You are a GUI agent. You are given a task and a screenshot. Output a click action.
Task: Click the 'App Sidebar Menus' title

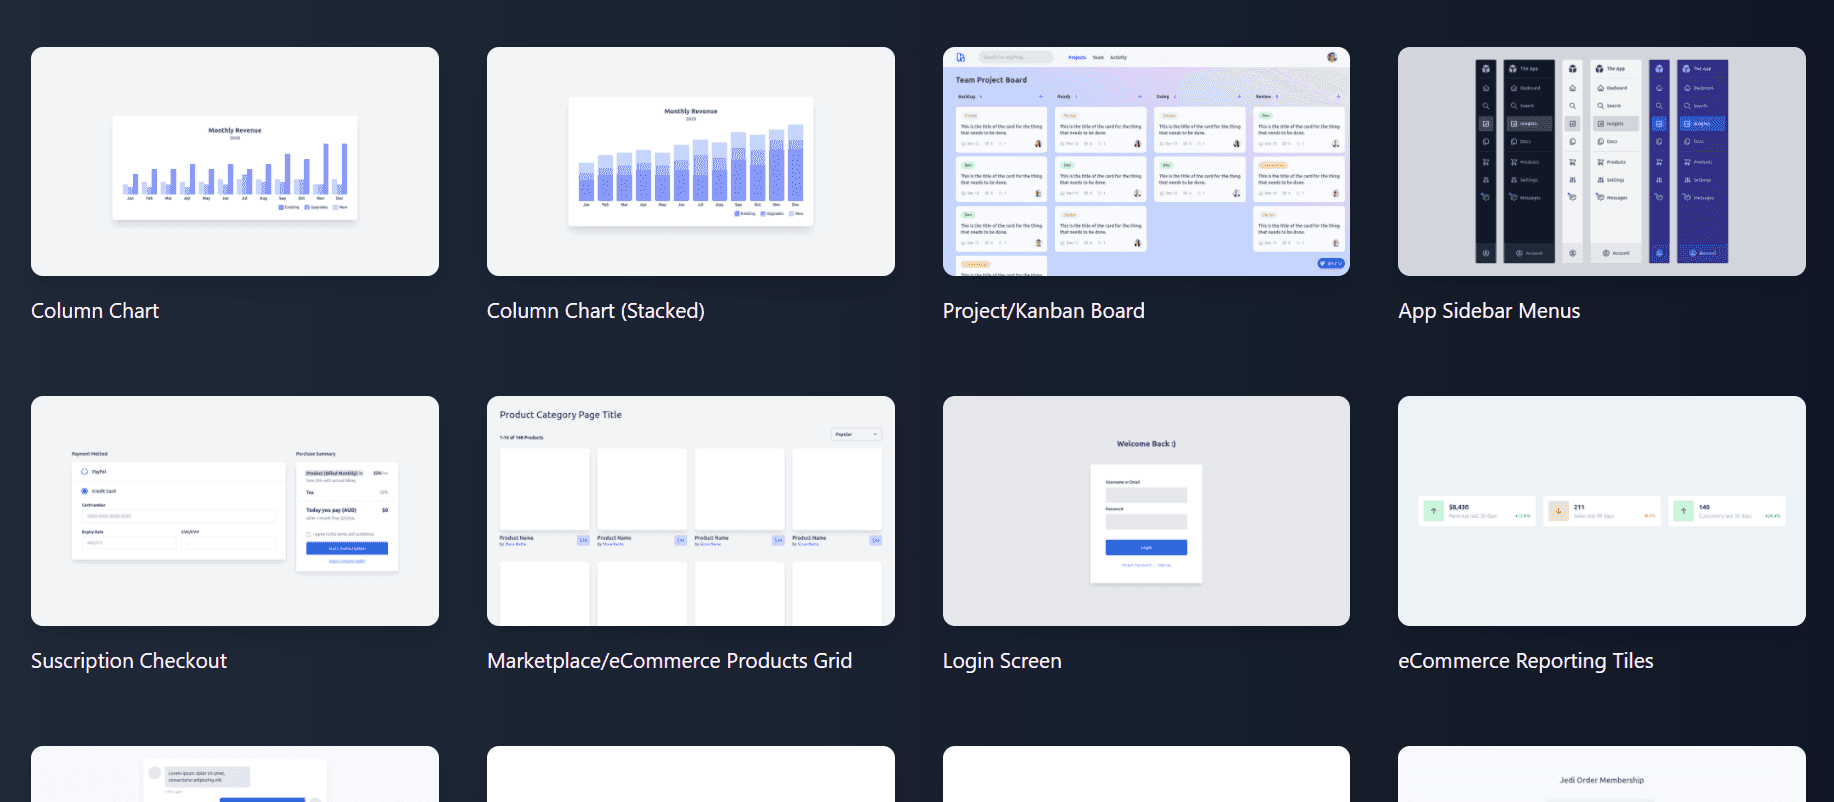pyautogui.click(x=1489, y=311)
